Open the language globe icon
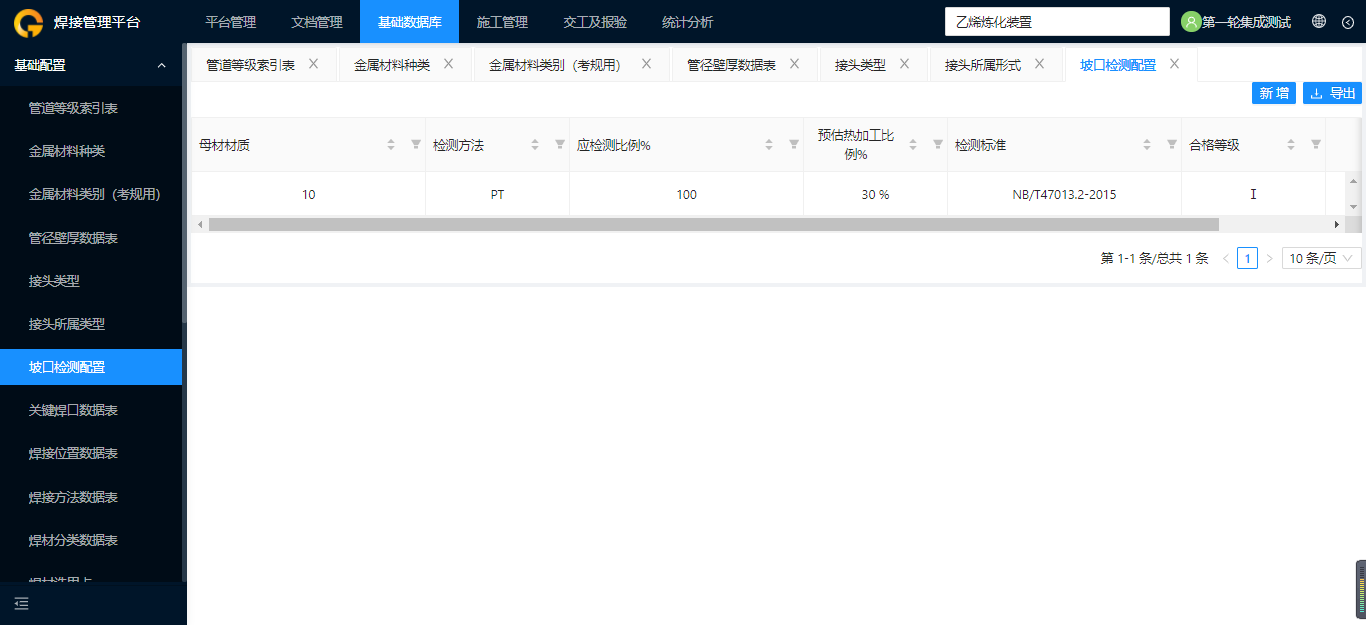Image resolution: width=1366 pixels, height=625 pixels. click(1319, 22)
